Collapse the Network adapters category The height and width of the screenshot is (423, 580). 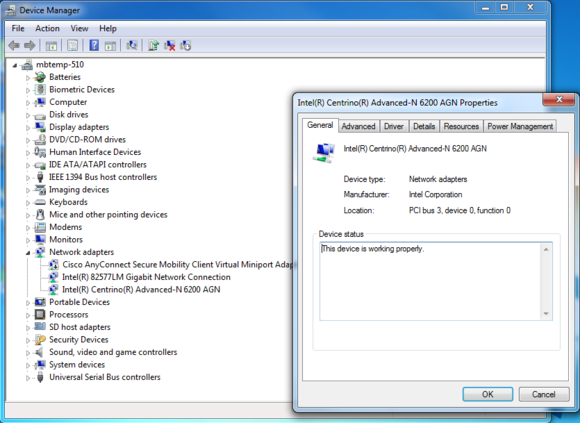coord(28,253)
